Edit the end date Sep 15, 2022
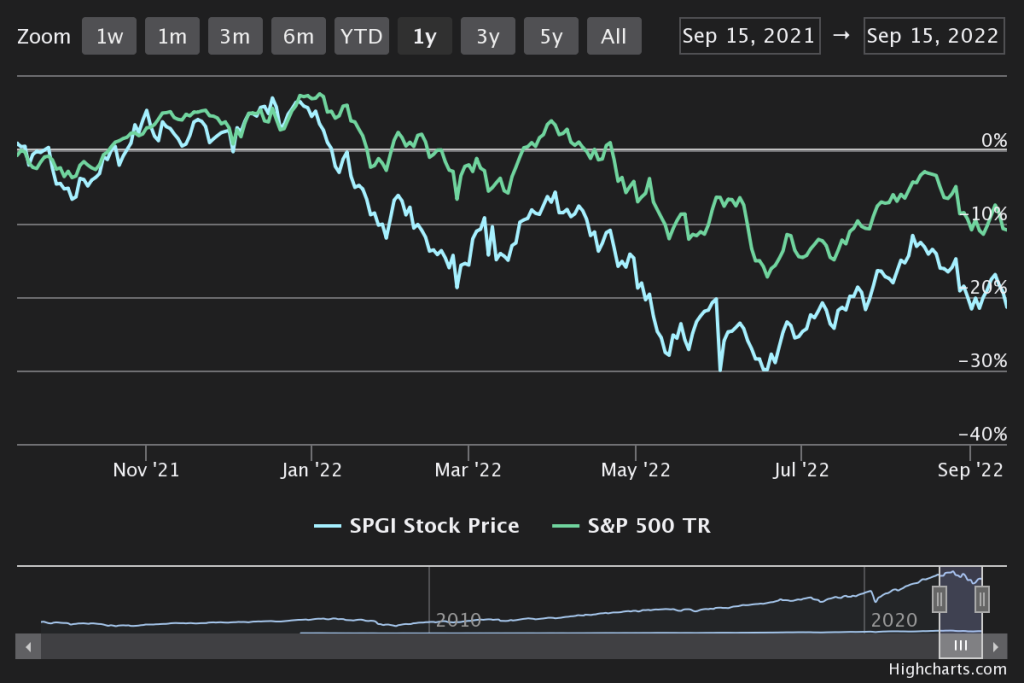 (x=933, y=37)
